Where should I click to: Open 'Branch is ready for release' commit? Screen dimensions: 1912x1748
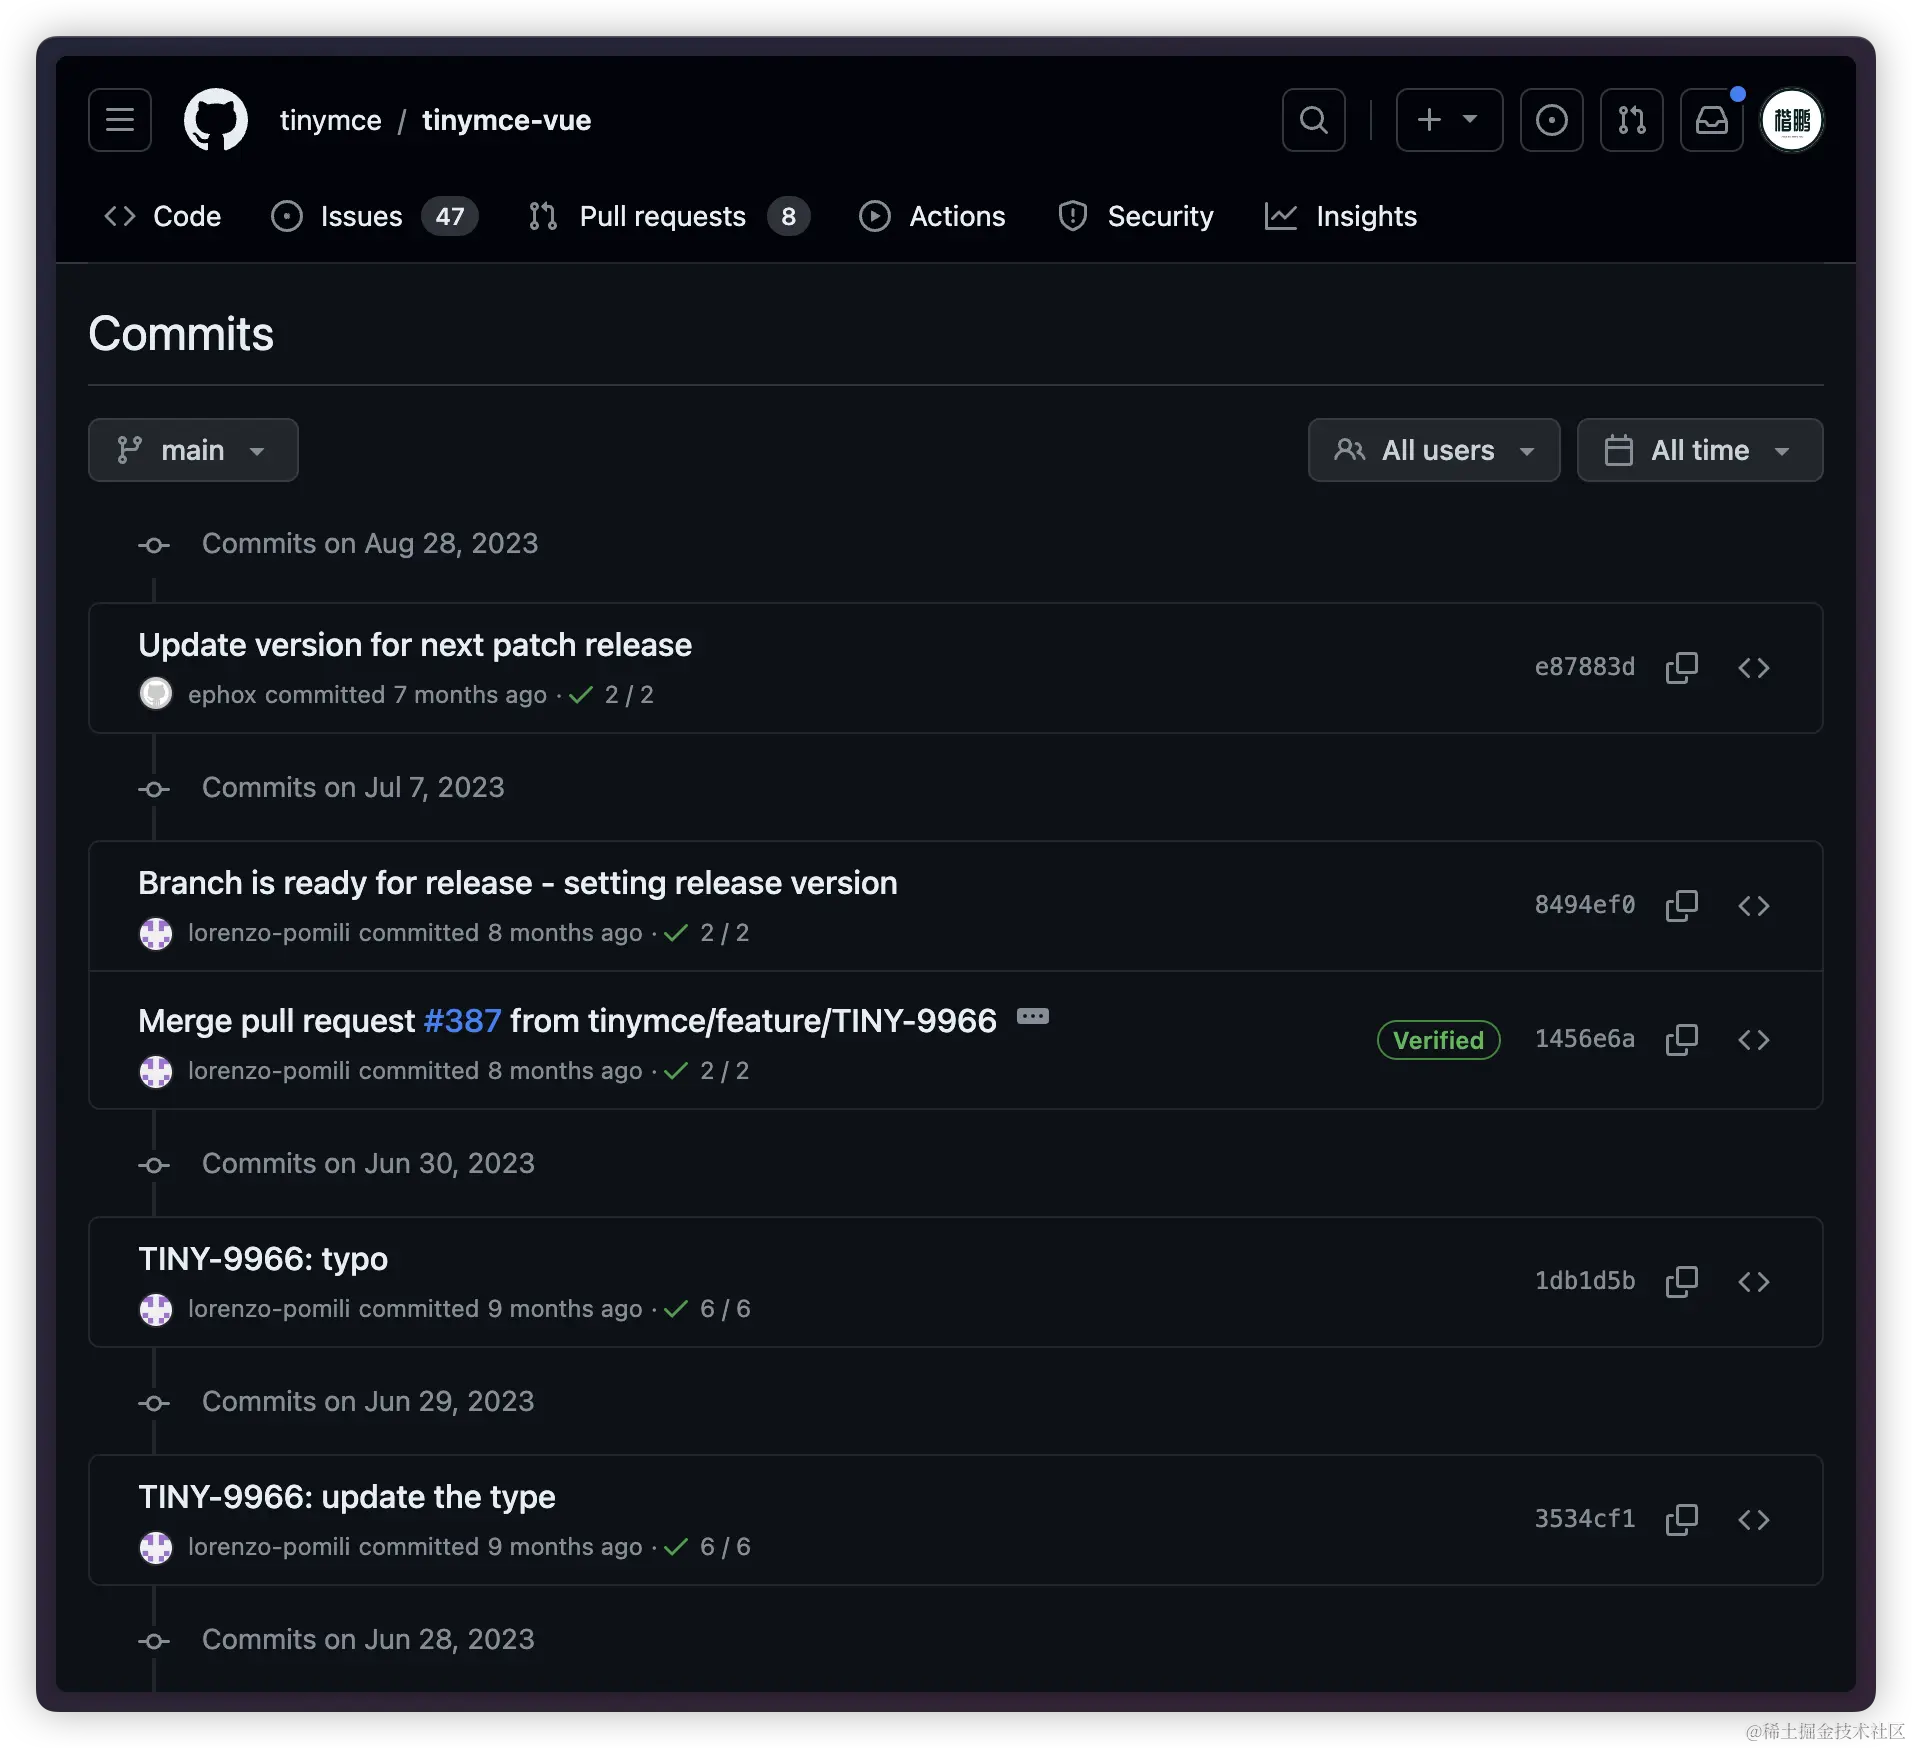pyautogui.click(x=518, y=883)
